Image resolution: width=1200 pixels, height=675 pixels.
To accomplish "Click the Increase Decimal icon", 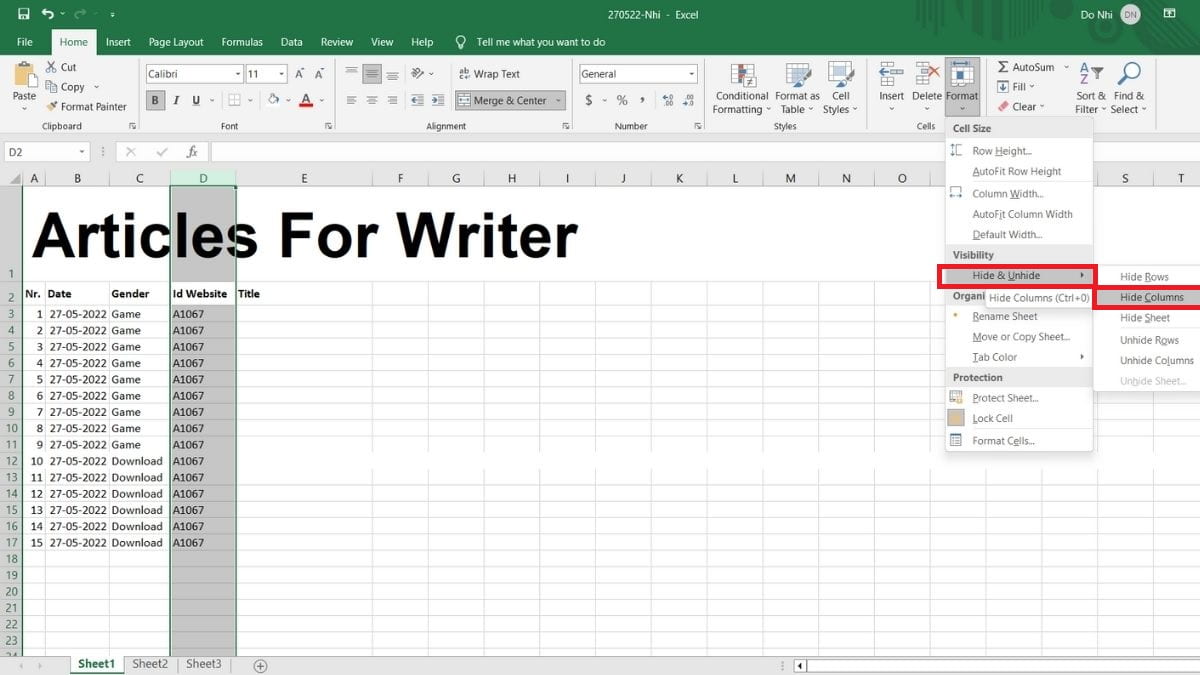I will [666, 100].
